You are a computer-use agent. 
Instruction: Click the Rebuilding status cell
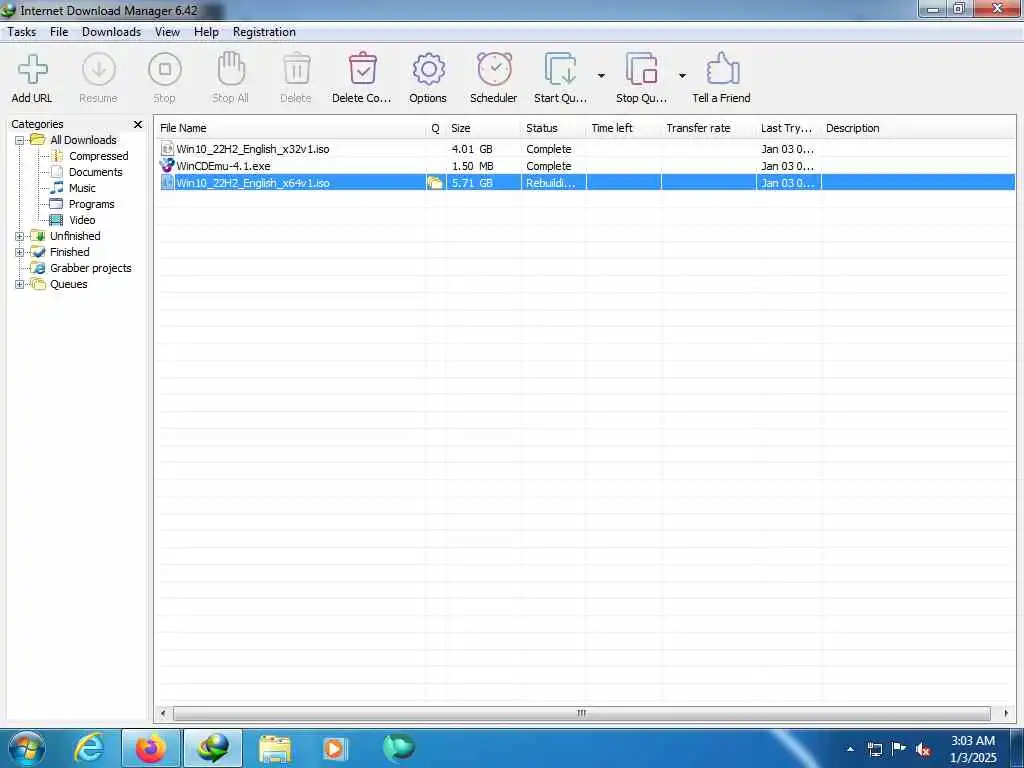(x=551, y=184)
